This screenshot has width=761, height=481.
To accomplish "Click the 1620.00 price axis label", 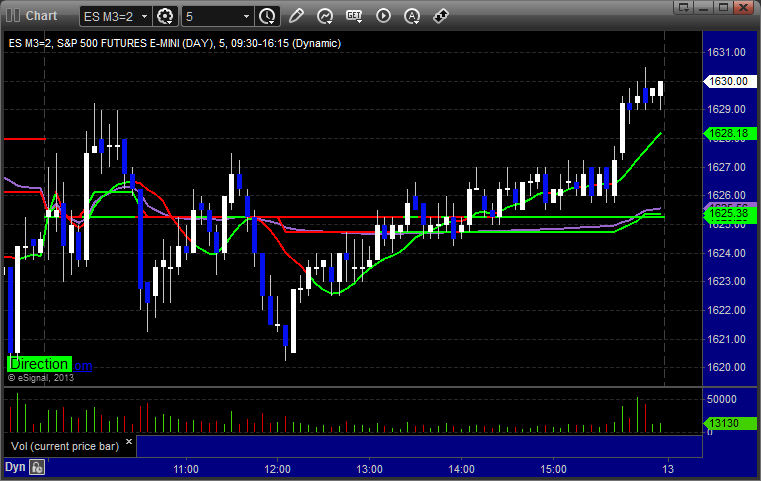I will 727,367.
